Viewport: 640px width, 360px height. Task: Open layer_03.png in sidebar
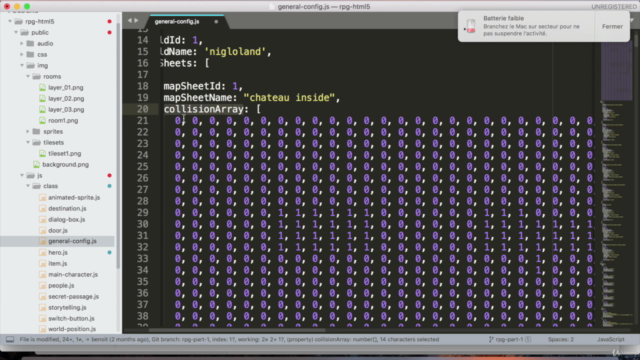tap(66, 109)
